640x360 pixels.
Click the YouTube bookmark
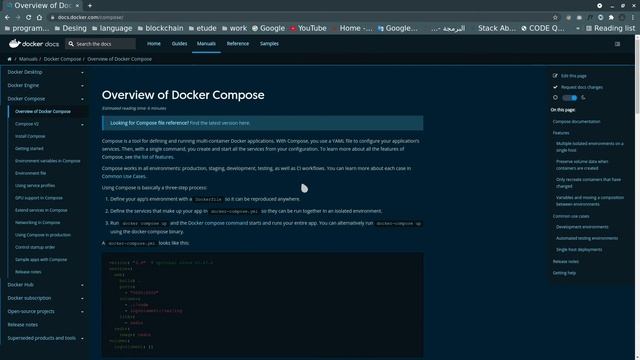[x=308, y=28]
